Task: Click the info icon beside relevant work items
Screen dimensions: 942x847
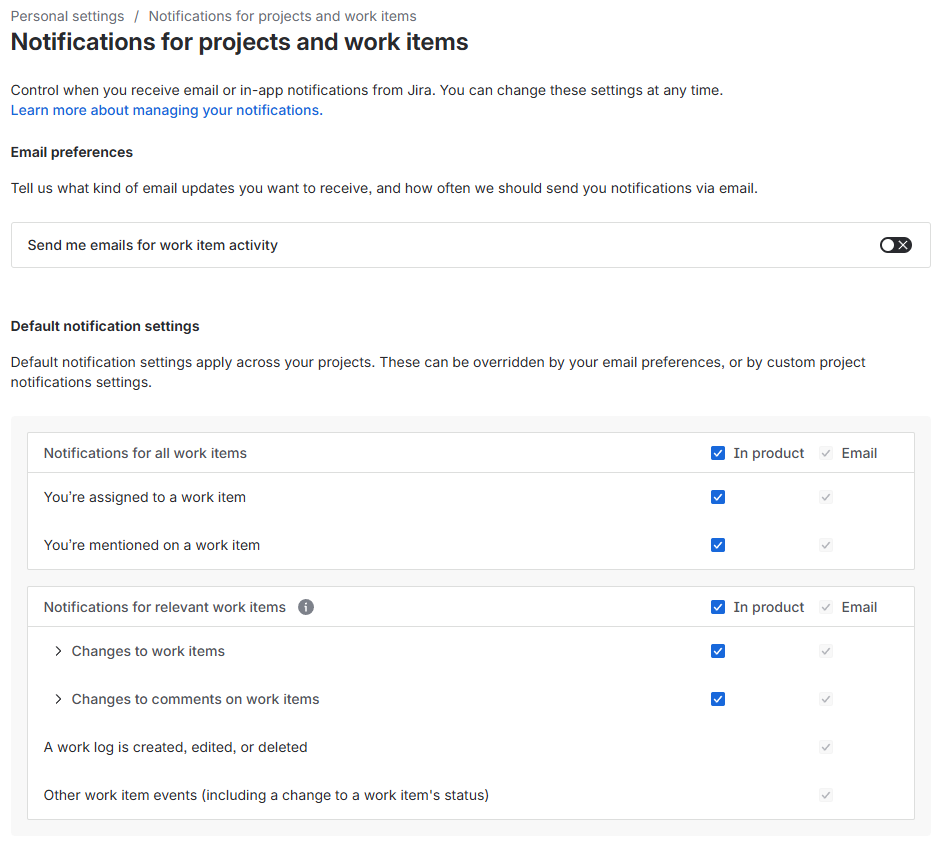Action: point(306,607)
